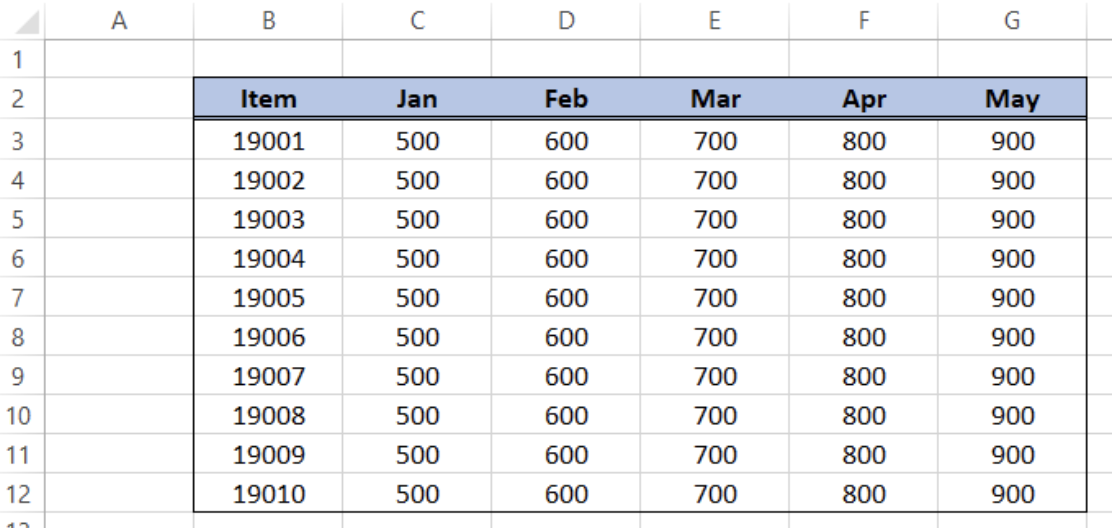This screenshot has height=528, width=1112.
Task: Click the May value in row 12
Action: tap(1012, 493)
